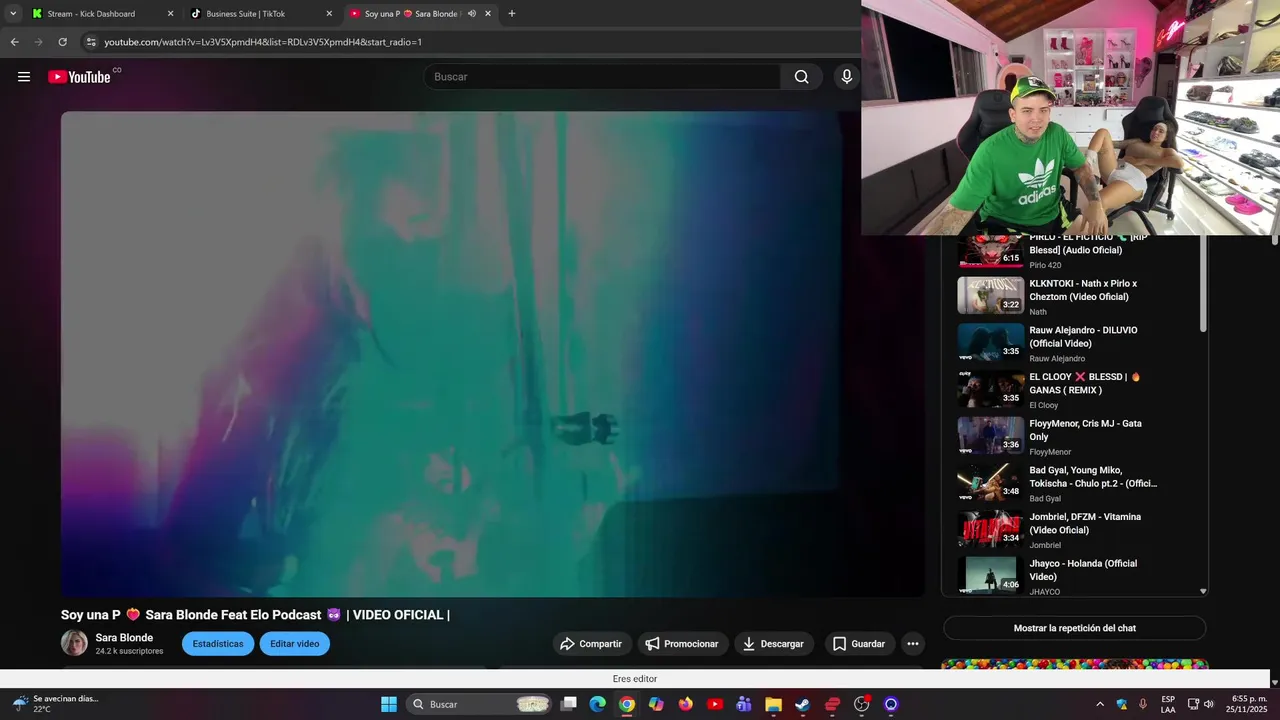The width and height of the screenshot is (1280, 720).
Task: Open the tab search dropdown arrow
Action: tap(13, 14)
